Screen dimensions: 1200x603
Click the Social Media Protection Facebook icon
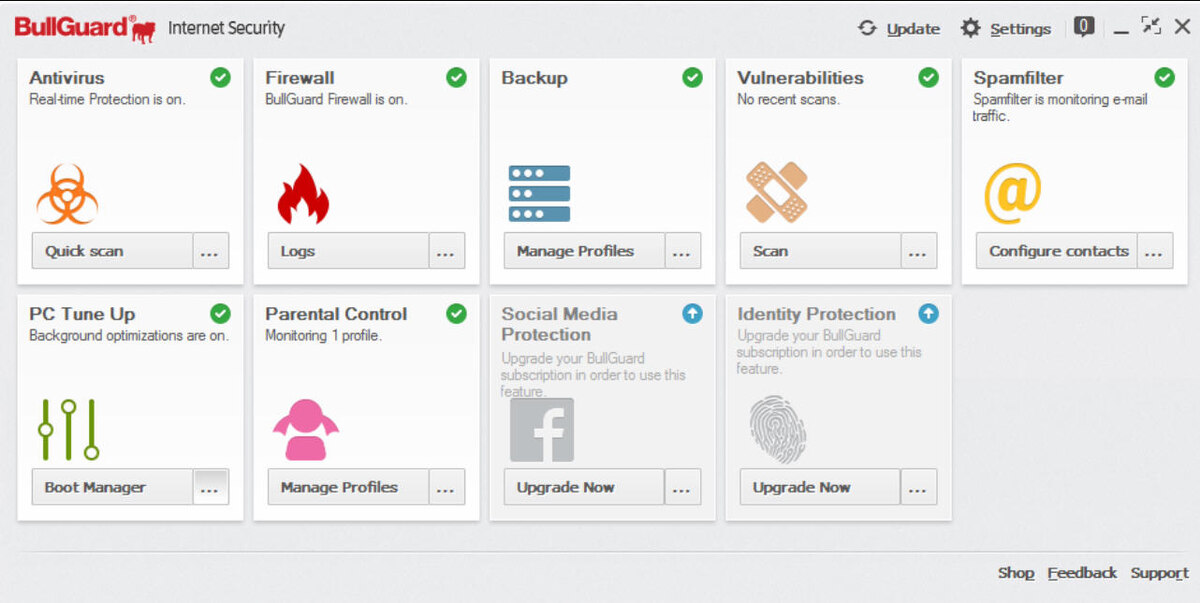point(542,430)
